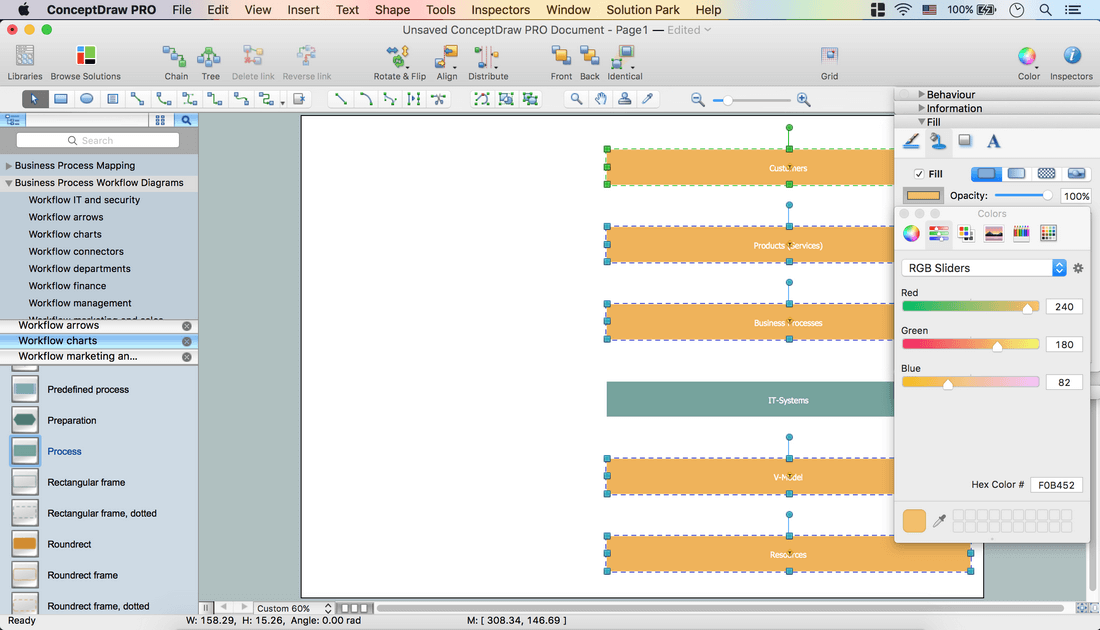1100x630 pixels.
Task: Open the Shape menu
Action: tap(392, 10)
